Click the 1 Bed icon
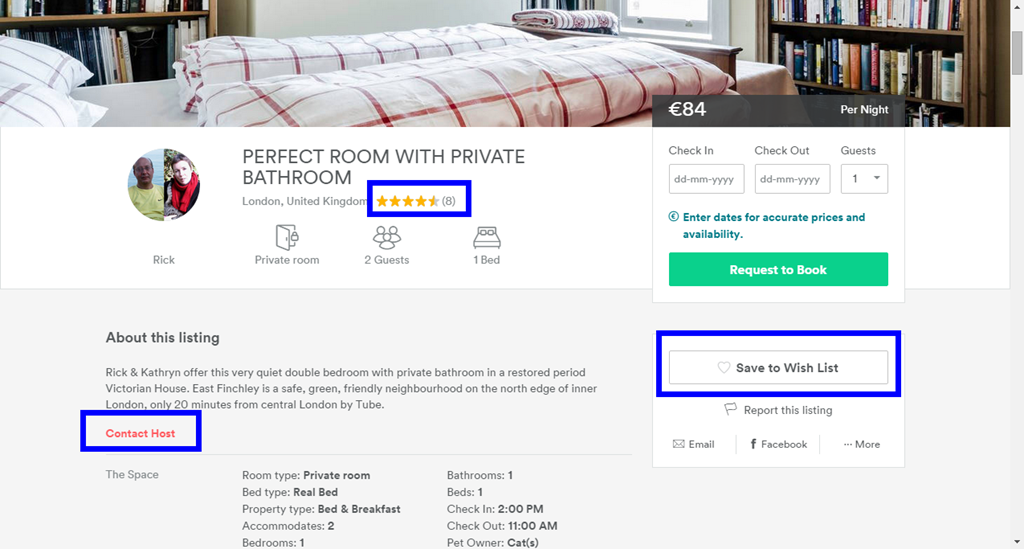The image size is (1024, 549). 487,237
